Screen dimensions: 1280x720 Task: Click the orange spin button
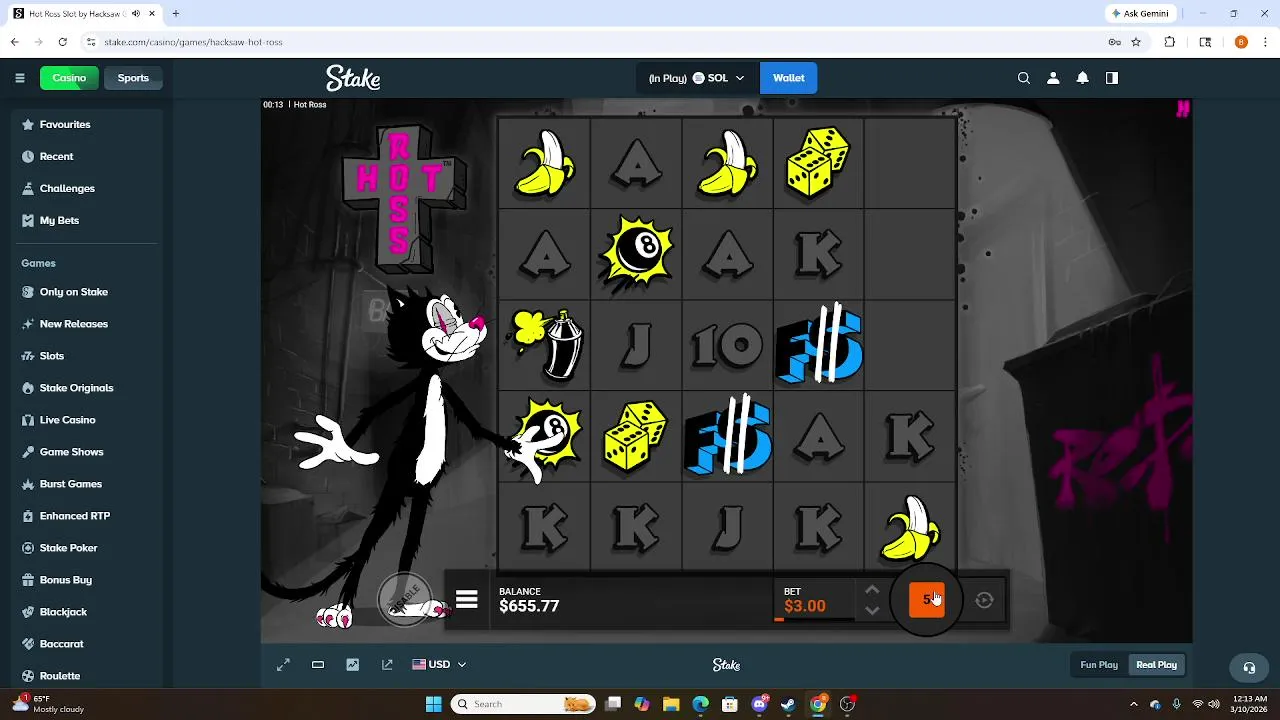pos(926,600)
